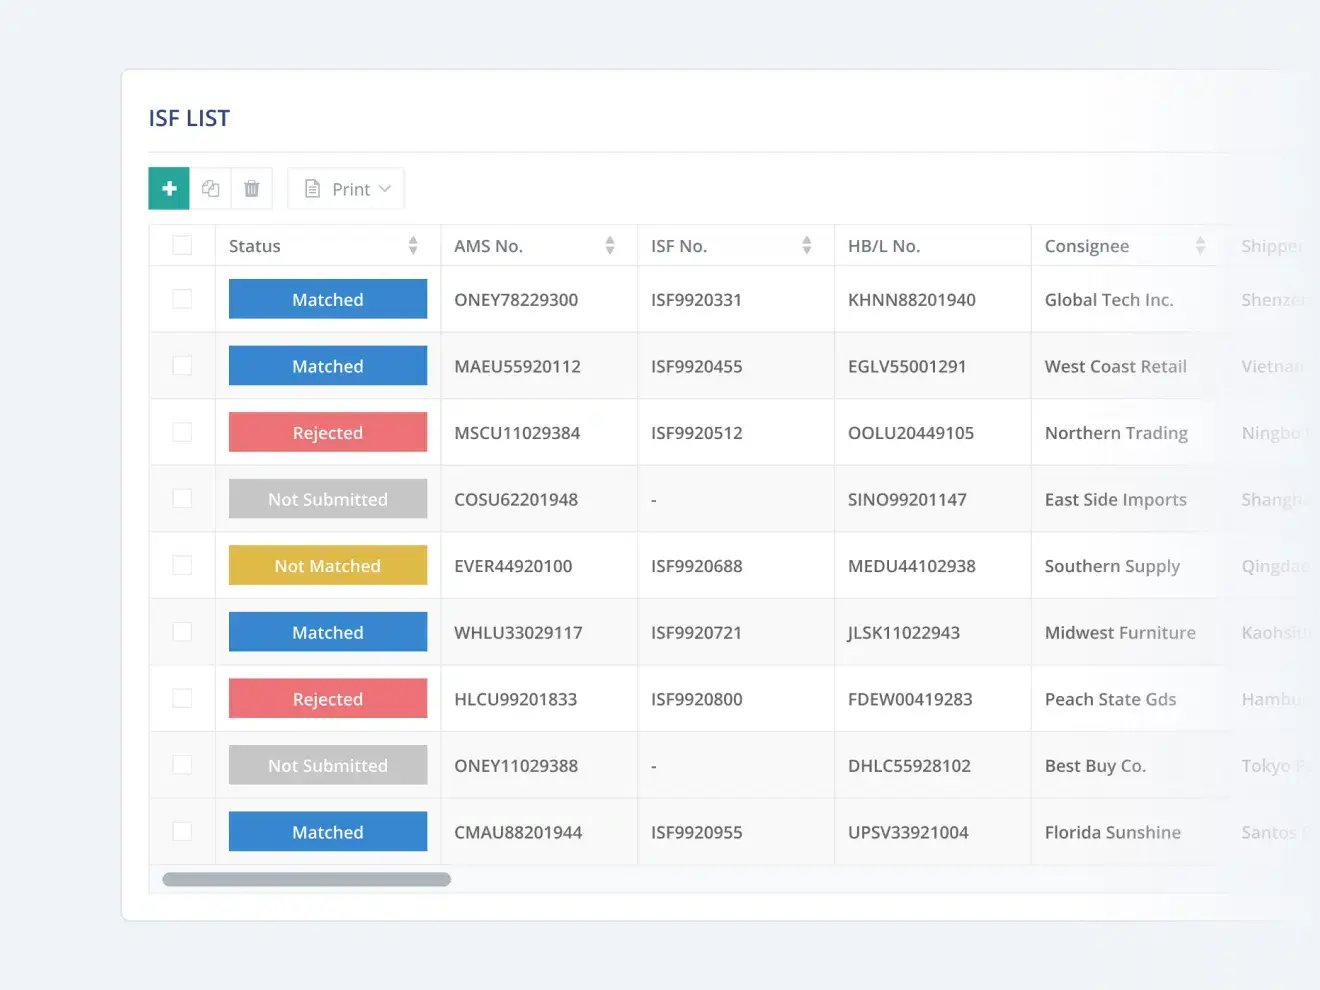Click ISF number ISF9920721
The height and width of the screenshot is (990, 1320).
pos(696,633)
